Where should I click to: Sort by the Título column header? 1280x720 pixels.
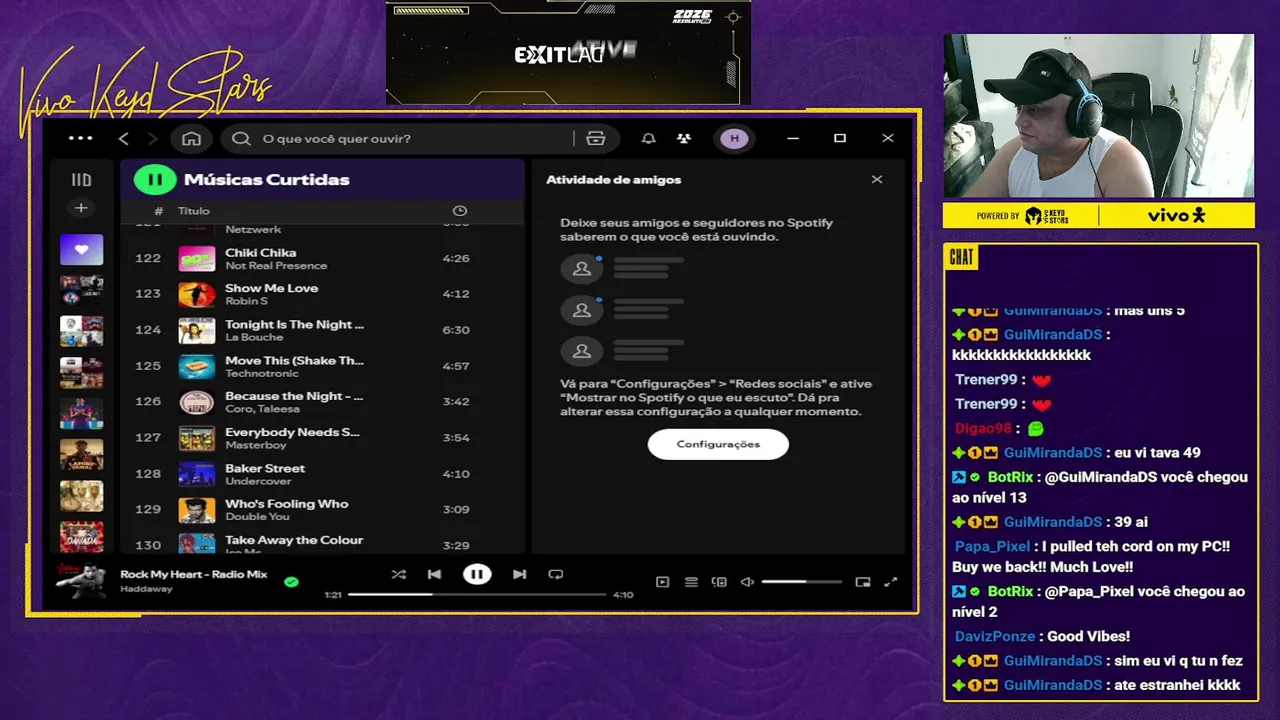pos(194,211)
